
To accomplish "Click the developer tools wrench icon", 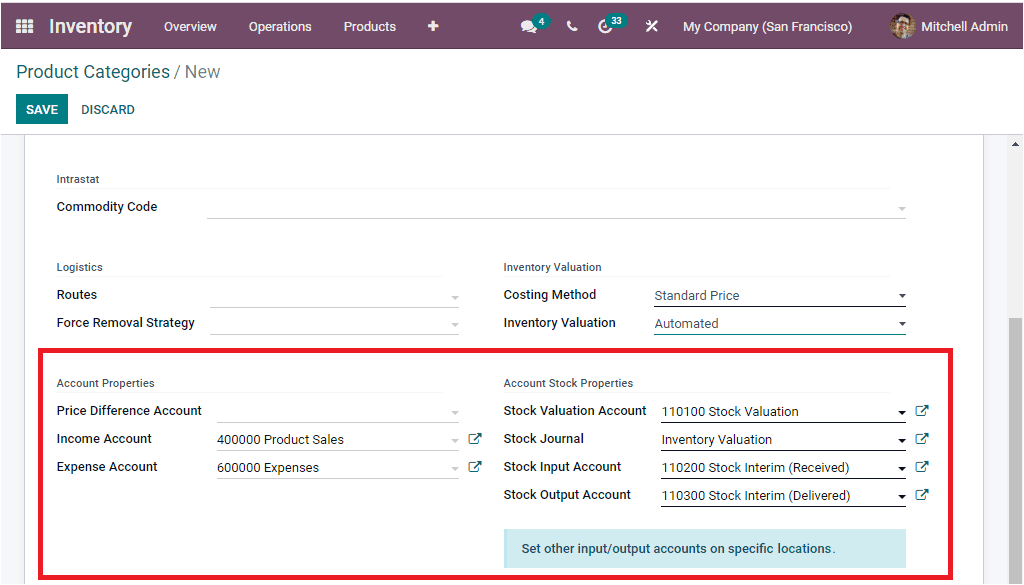I will (x=651, y=26).
